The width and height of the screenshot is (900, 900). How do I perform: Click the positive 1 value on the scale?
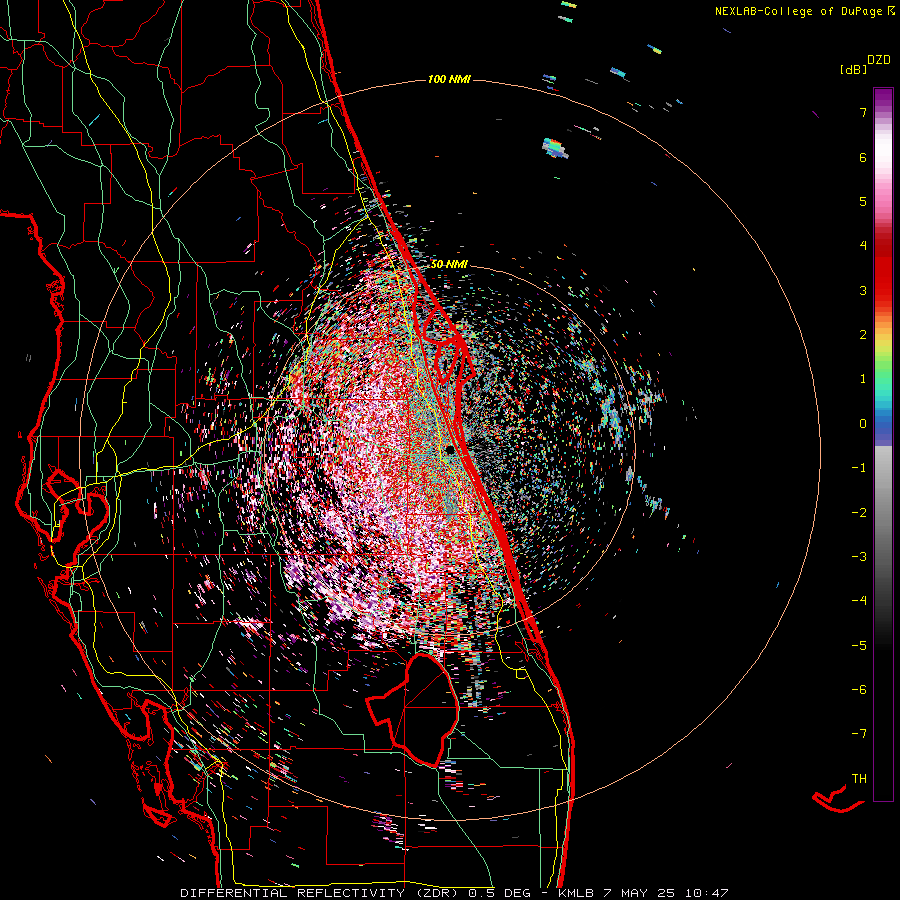tap(863, 379)
